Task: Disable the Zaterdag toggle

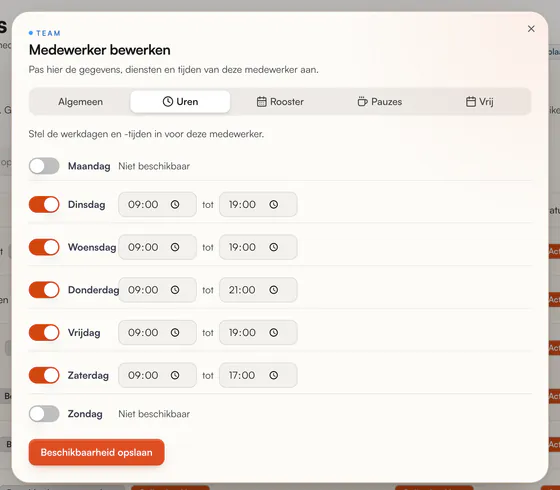Action: [44, 375]
